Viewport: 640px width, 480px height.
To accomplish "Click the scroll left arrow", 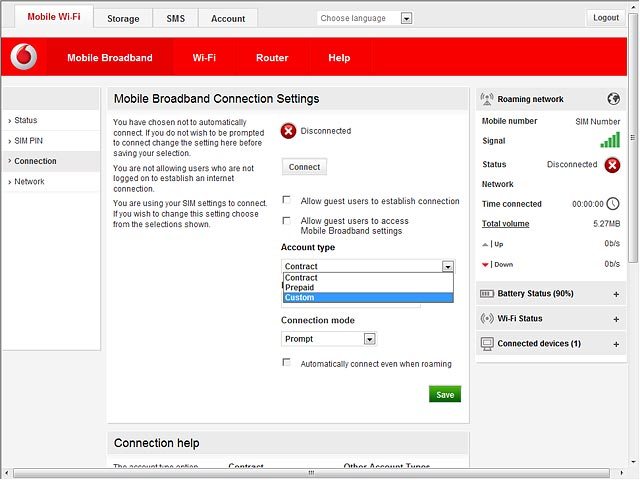I will (x=6, y=473).
